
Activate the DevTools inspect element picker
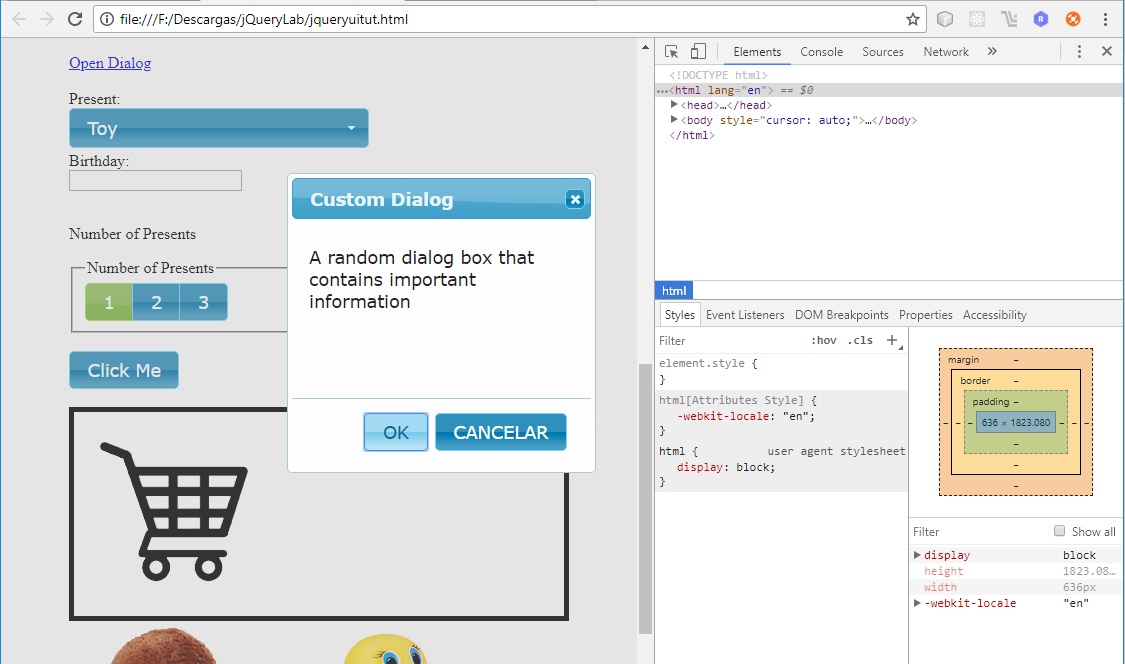click(x=672, y=52)
